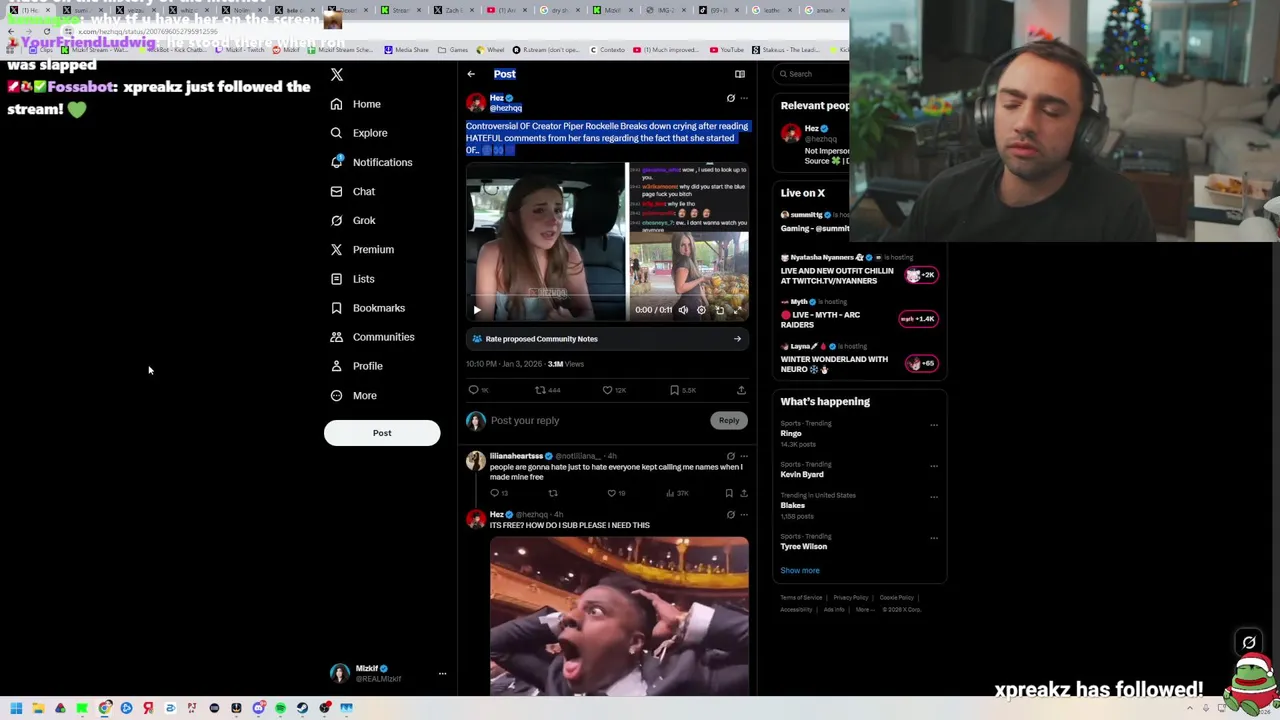
Task: Click Grok explain icon on Hez post
Action: pos(730,98)
